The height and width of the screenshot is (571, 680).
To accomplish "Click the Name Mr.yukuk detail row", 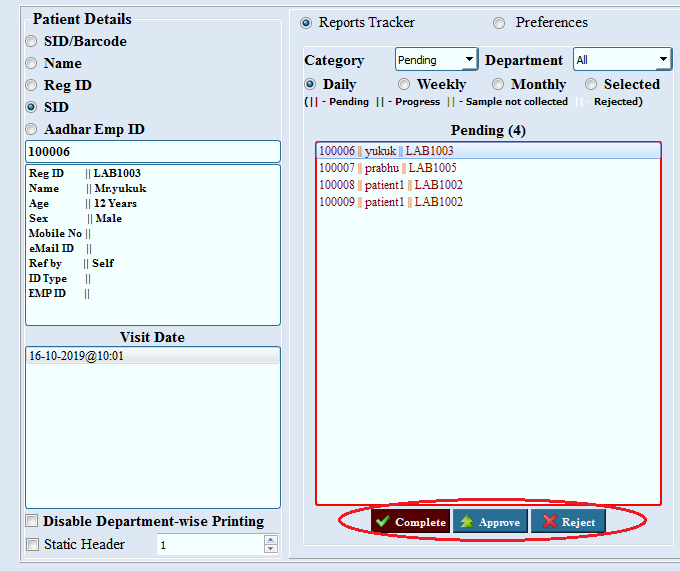I will click(x=88, y=188).
